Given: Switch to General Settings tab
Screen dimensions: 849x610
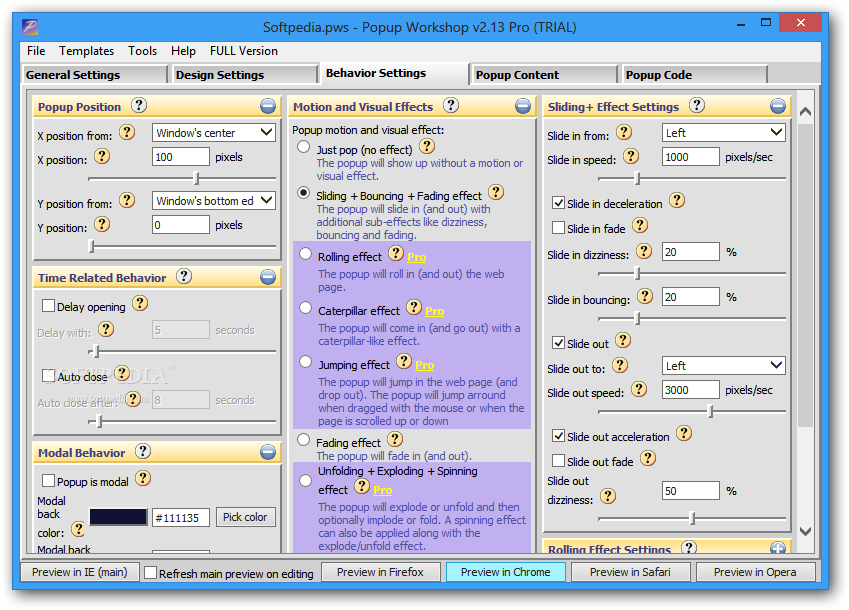Looking at the screenshot, I should (x=95, y=75).
